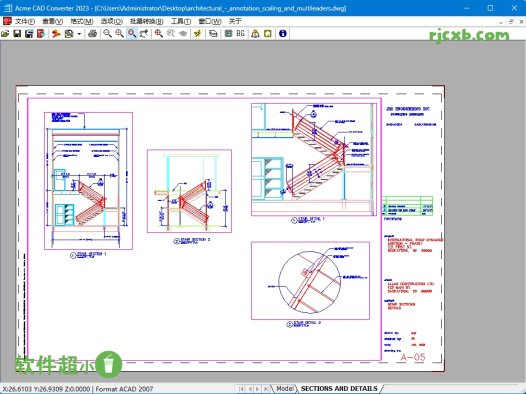Click the app icon in title bar
The image size is (526, 394).
(7, 8)
